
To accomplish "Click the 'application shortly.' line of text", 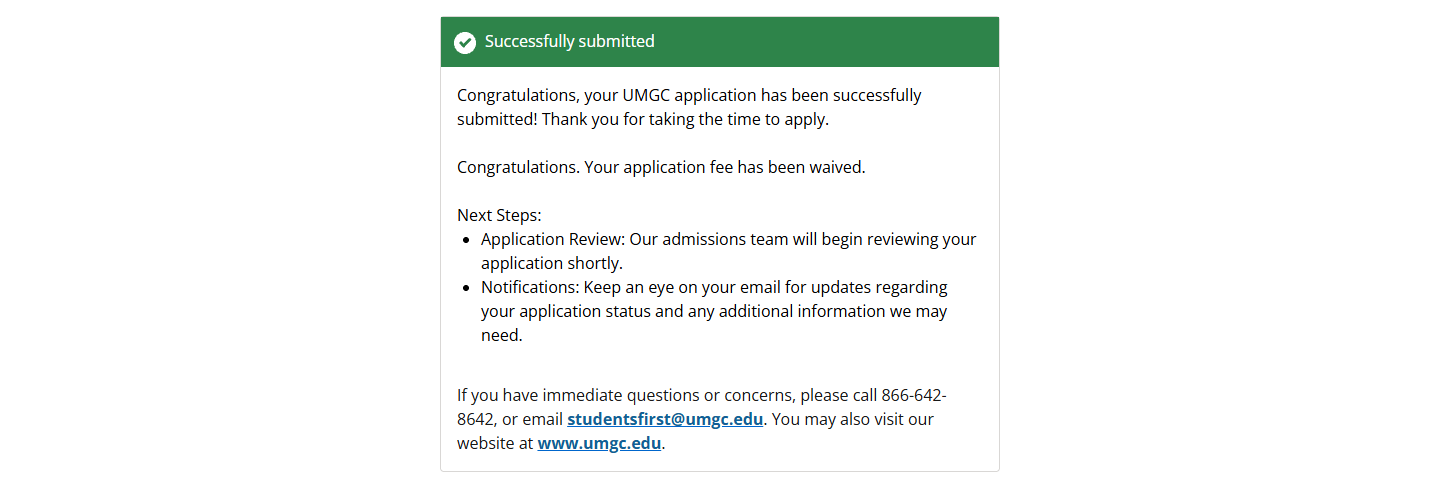I will tap(552, 263).
